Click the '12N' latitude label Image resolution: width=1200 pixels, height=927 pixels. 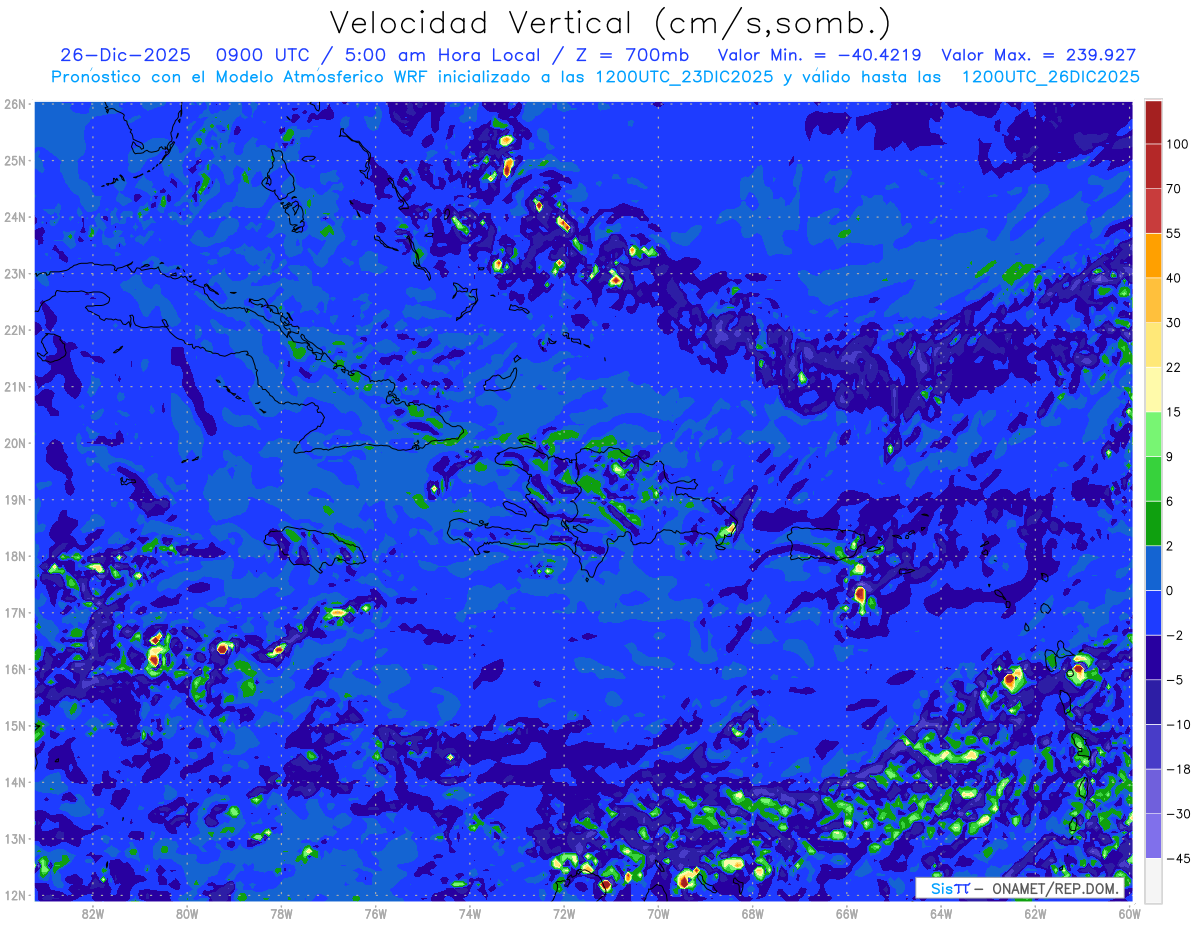(15, 895)
